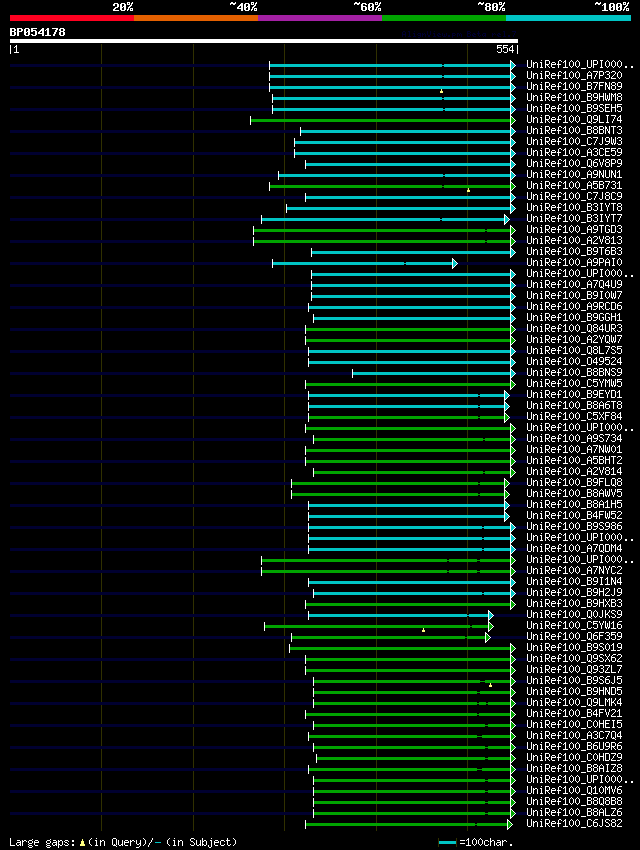The width and height of the screenshot is (640, 850).
Task: Click the UniRef100_O49524 label
Action: coord(574,362)
